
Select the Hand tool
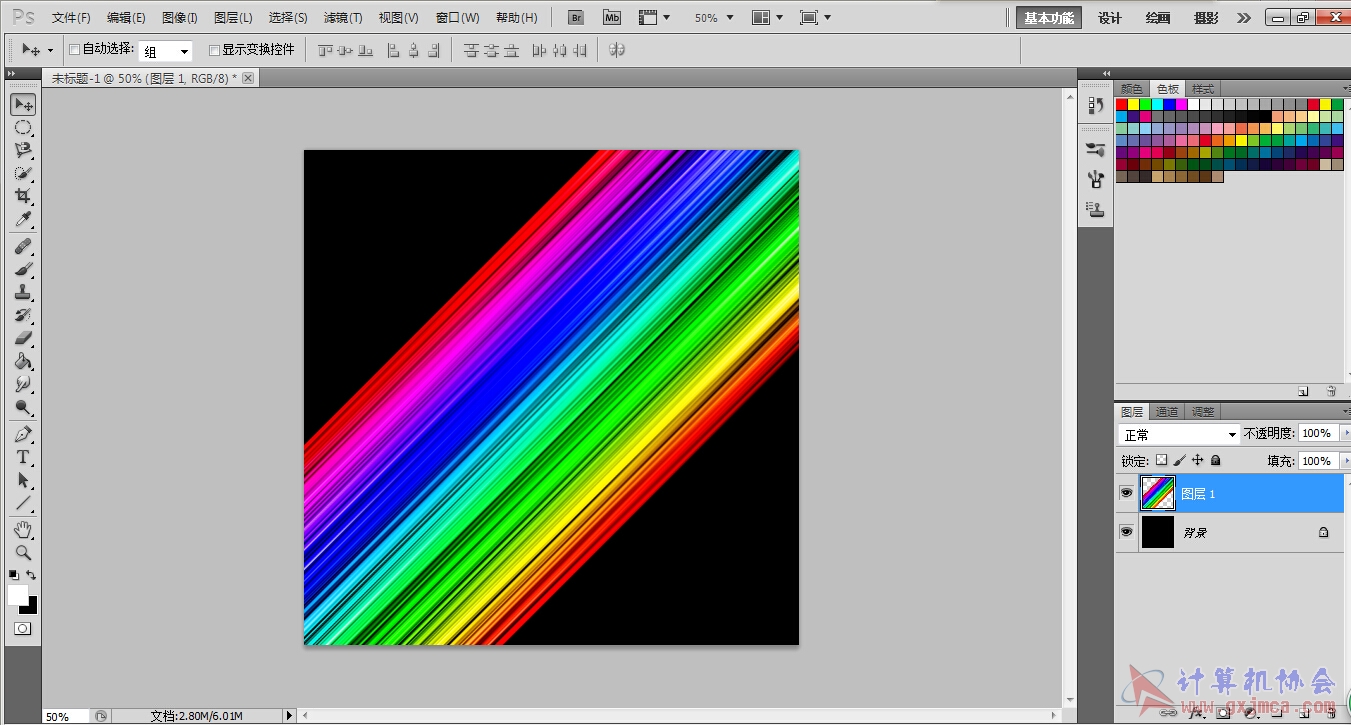pyautogui.click(x=23, y=529)
